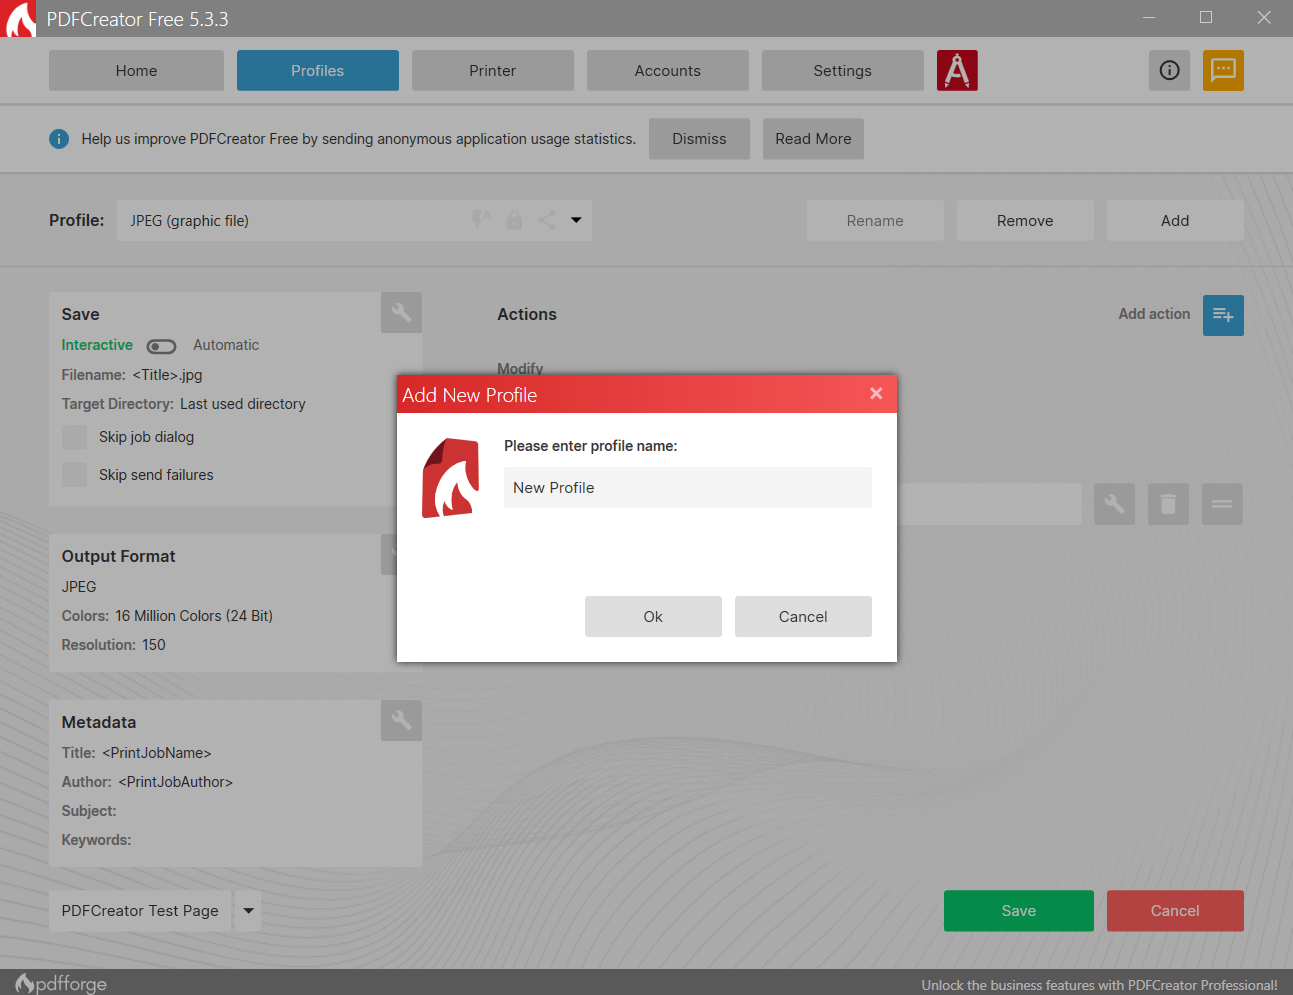The width and height of the screenshot is (1293, 995).
Task: Click the usage statistics help message text
Action: point(359,139)
